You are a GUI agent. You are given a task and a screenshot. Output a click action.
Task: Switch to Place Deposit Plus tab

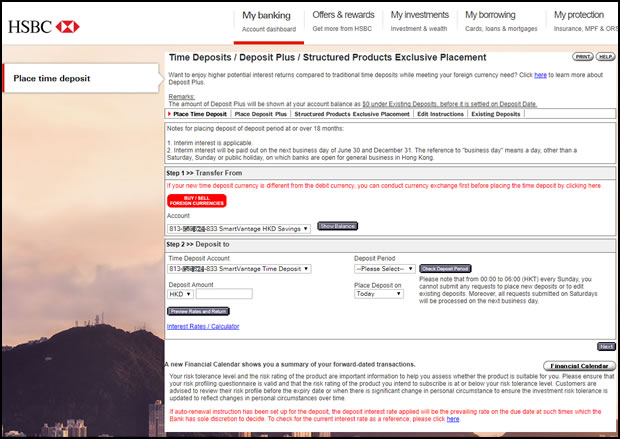coord(261,114)
